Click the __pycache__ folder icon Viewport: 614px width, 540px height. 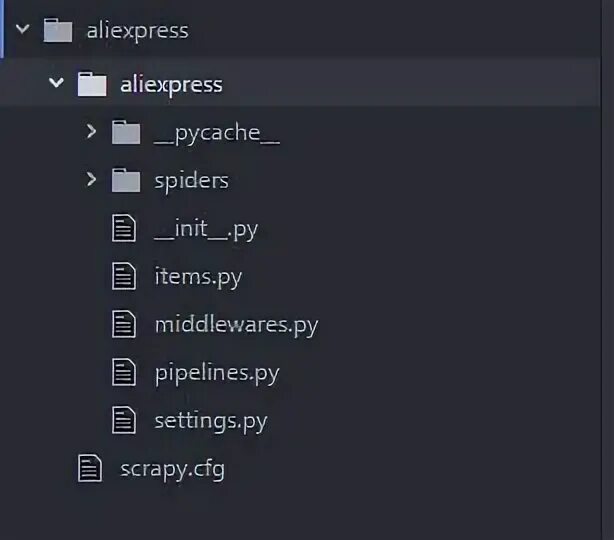[126, 132]
